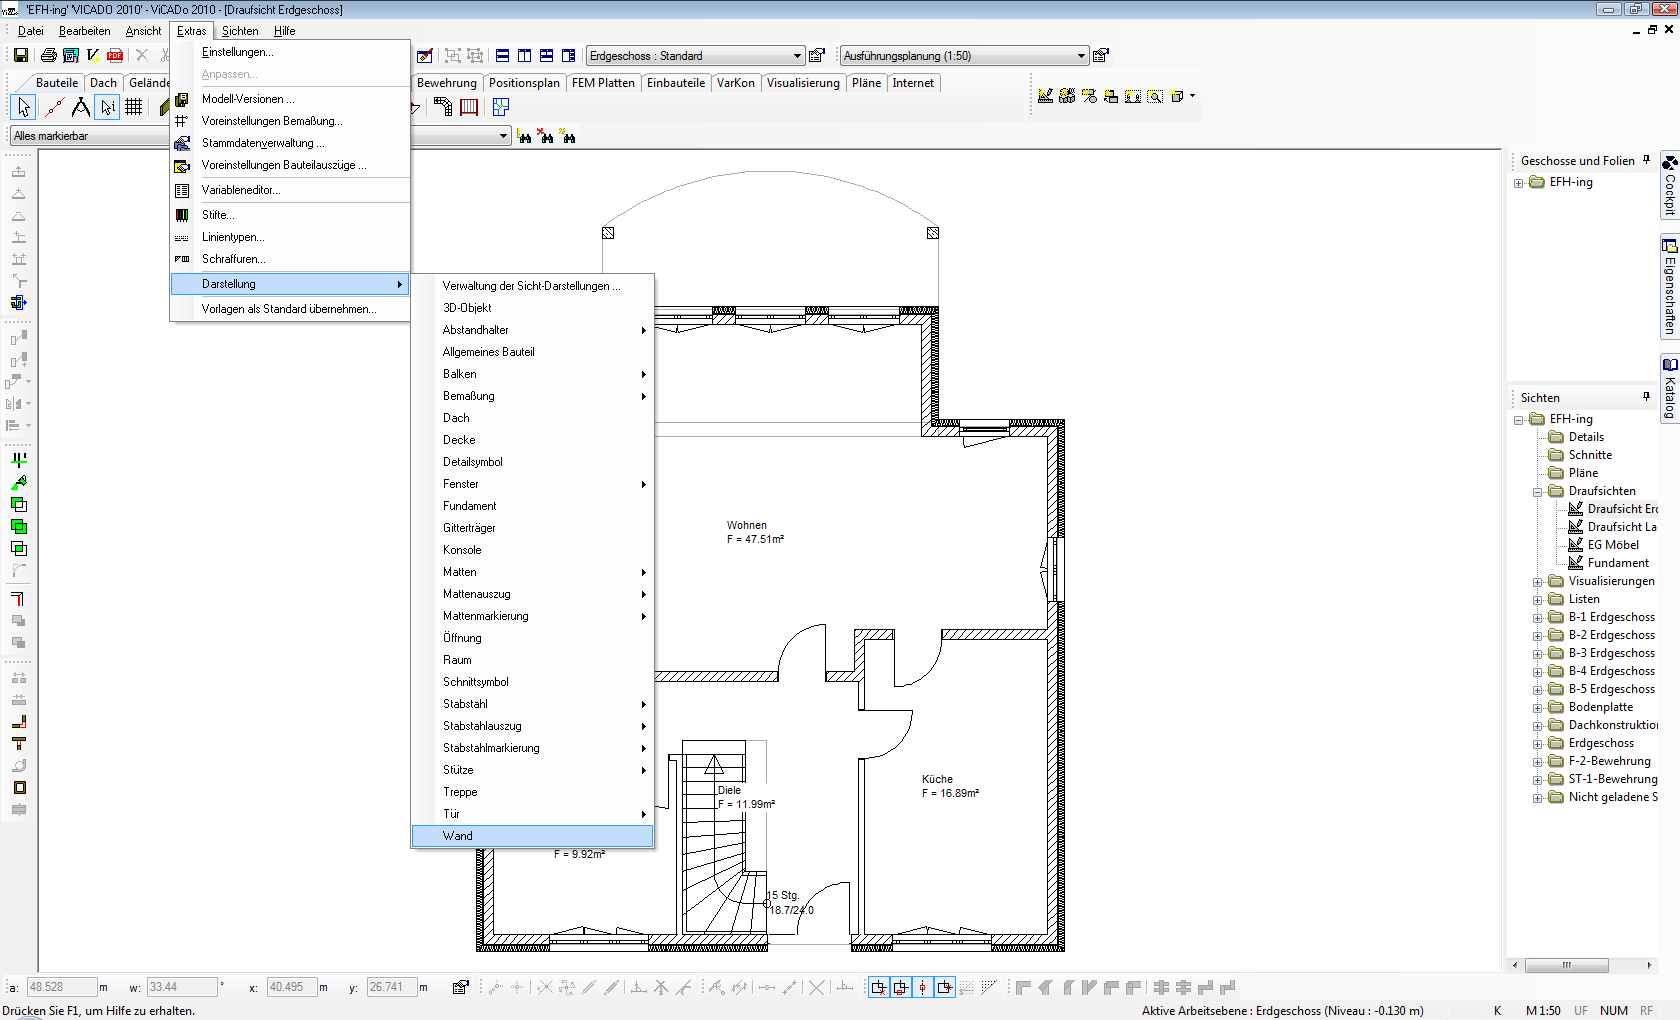The image size is (1680, 1020).
Task: Select the Schnitte folder
Action: [x=1590, y=455]
